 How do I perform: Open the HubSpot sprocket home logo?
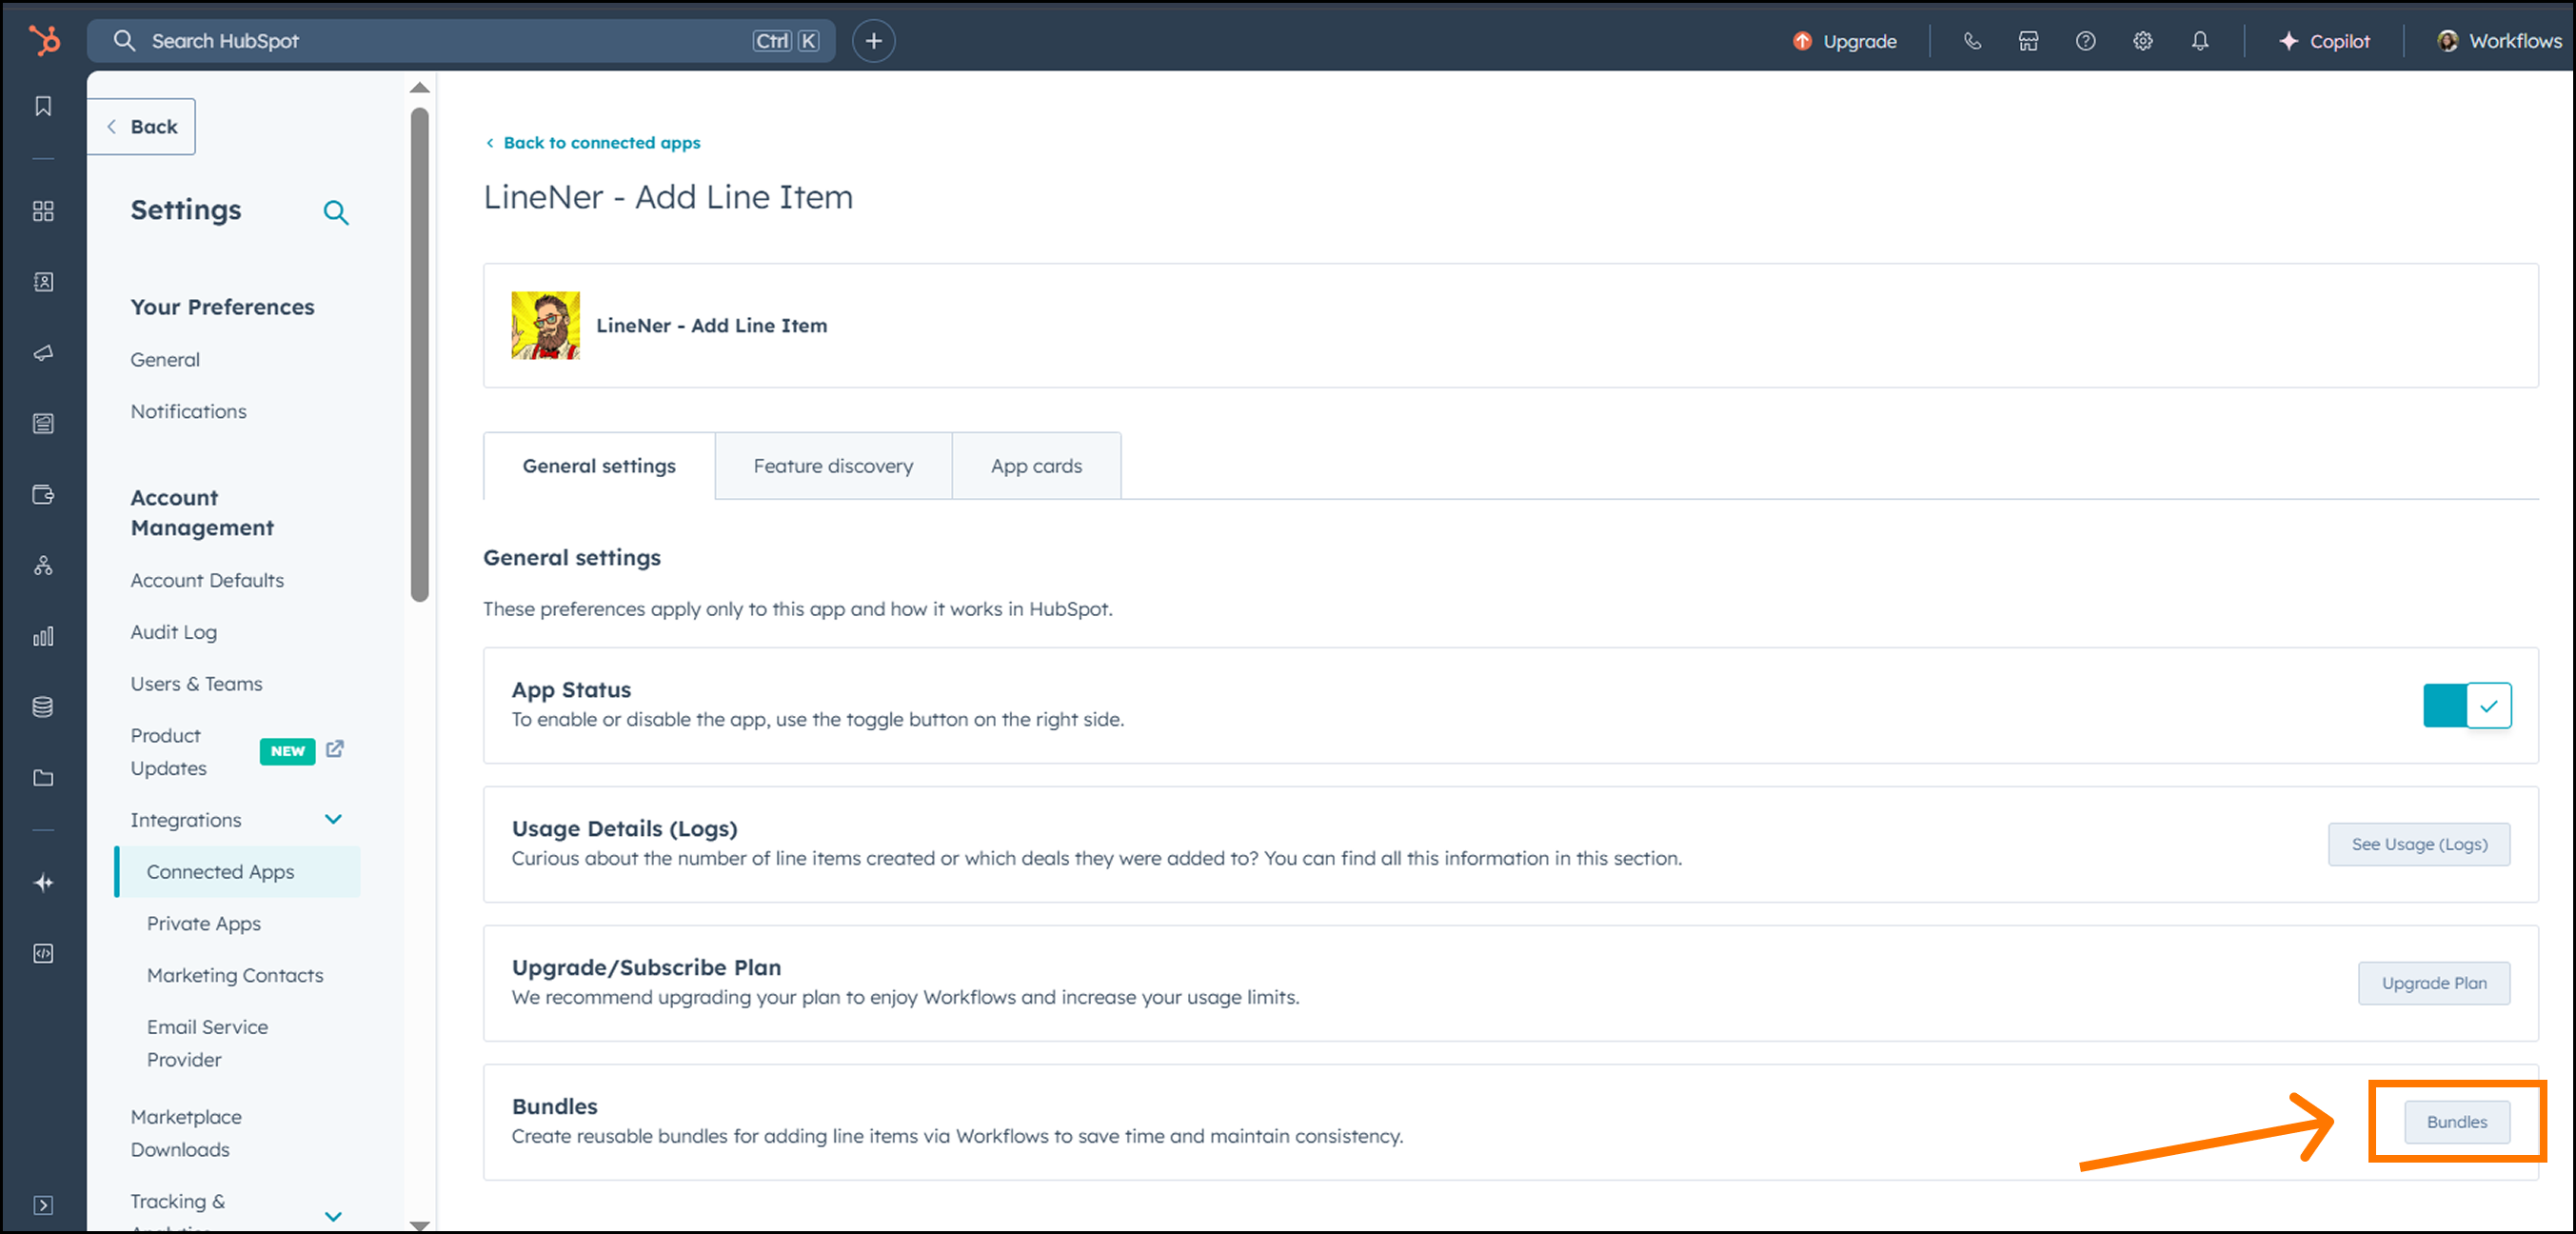pyautogui.click(x=44, y=41)
